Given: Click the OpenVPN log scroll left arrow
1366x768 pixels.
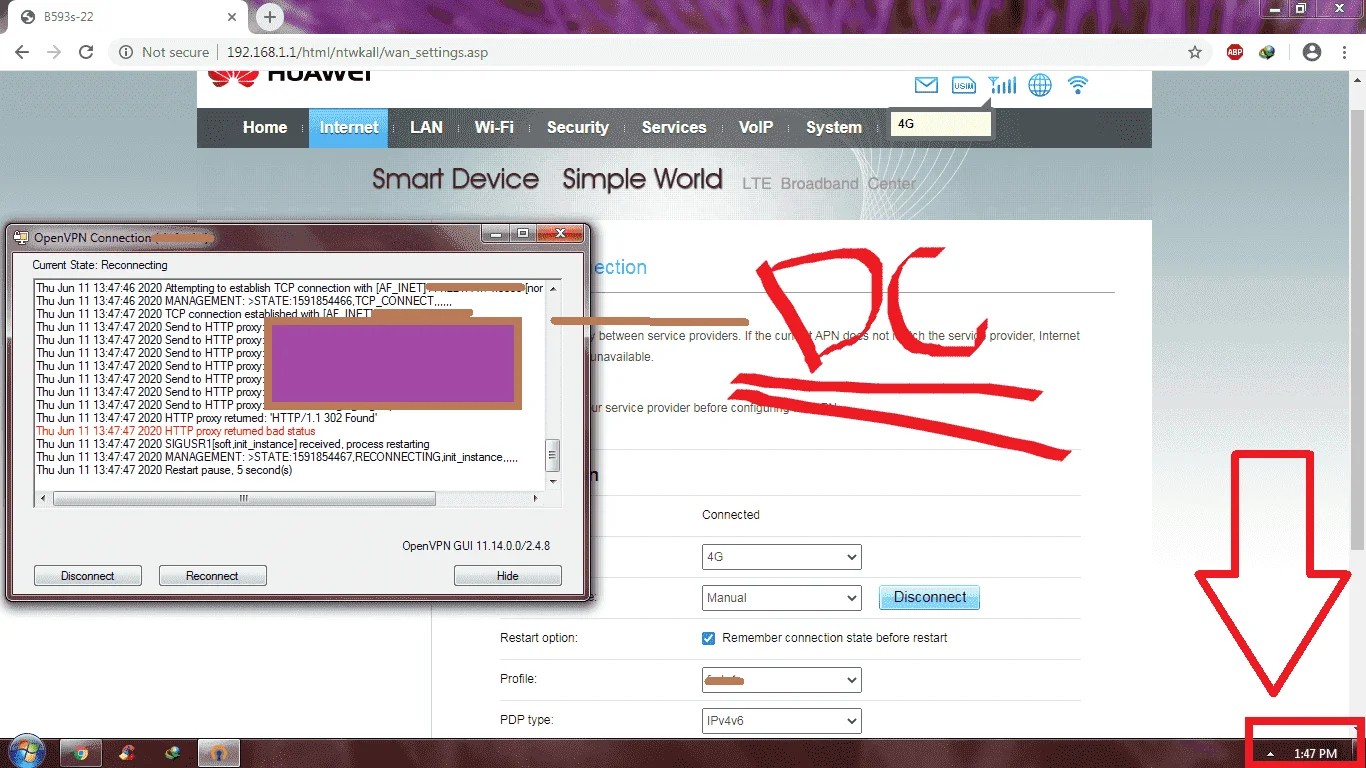Looking at the screenshot, I should (43, 498).
